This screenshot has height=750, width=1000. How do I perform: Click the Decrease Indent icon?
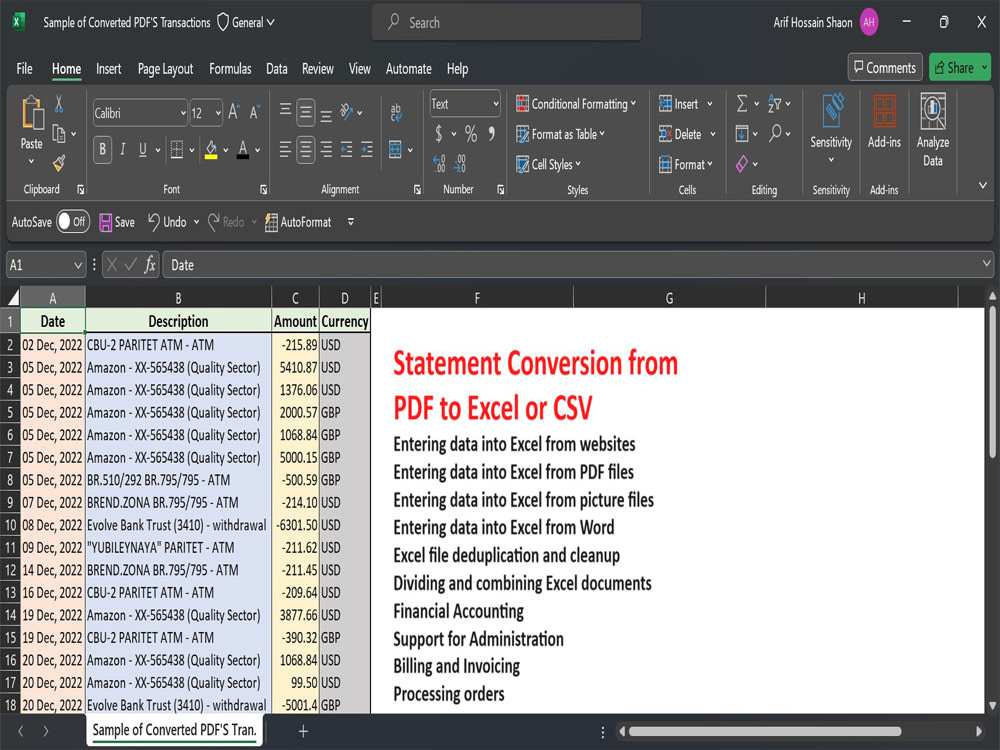pos(346,150)
